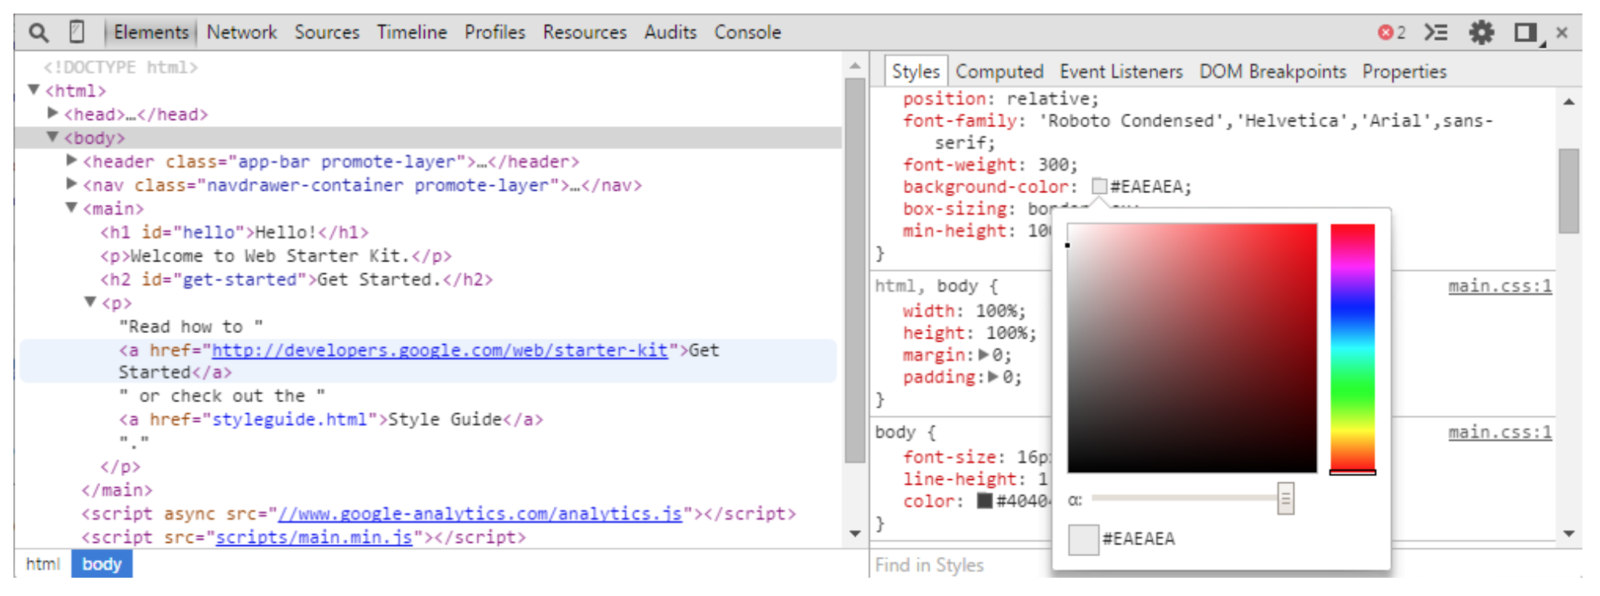The height and width of the screenshot is (596, 1600).
Task: Select the Computed sidebar tab
Action: point(999,72)
